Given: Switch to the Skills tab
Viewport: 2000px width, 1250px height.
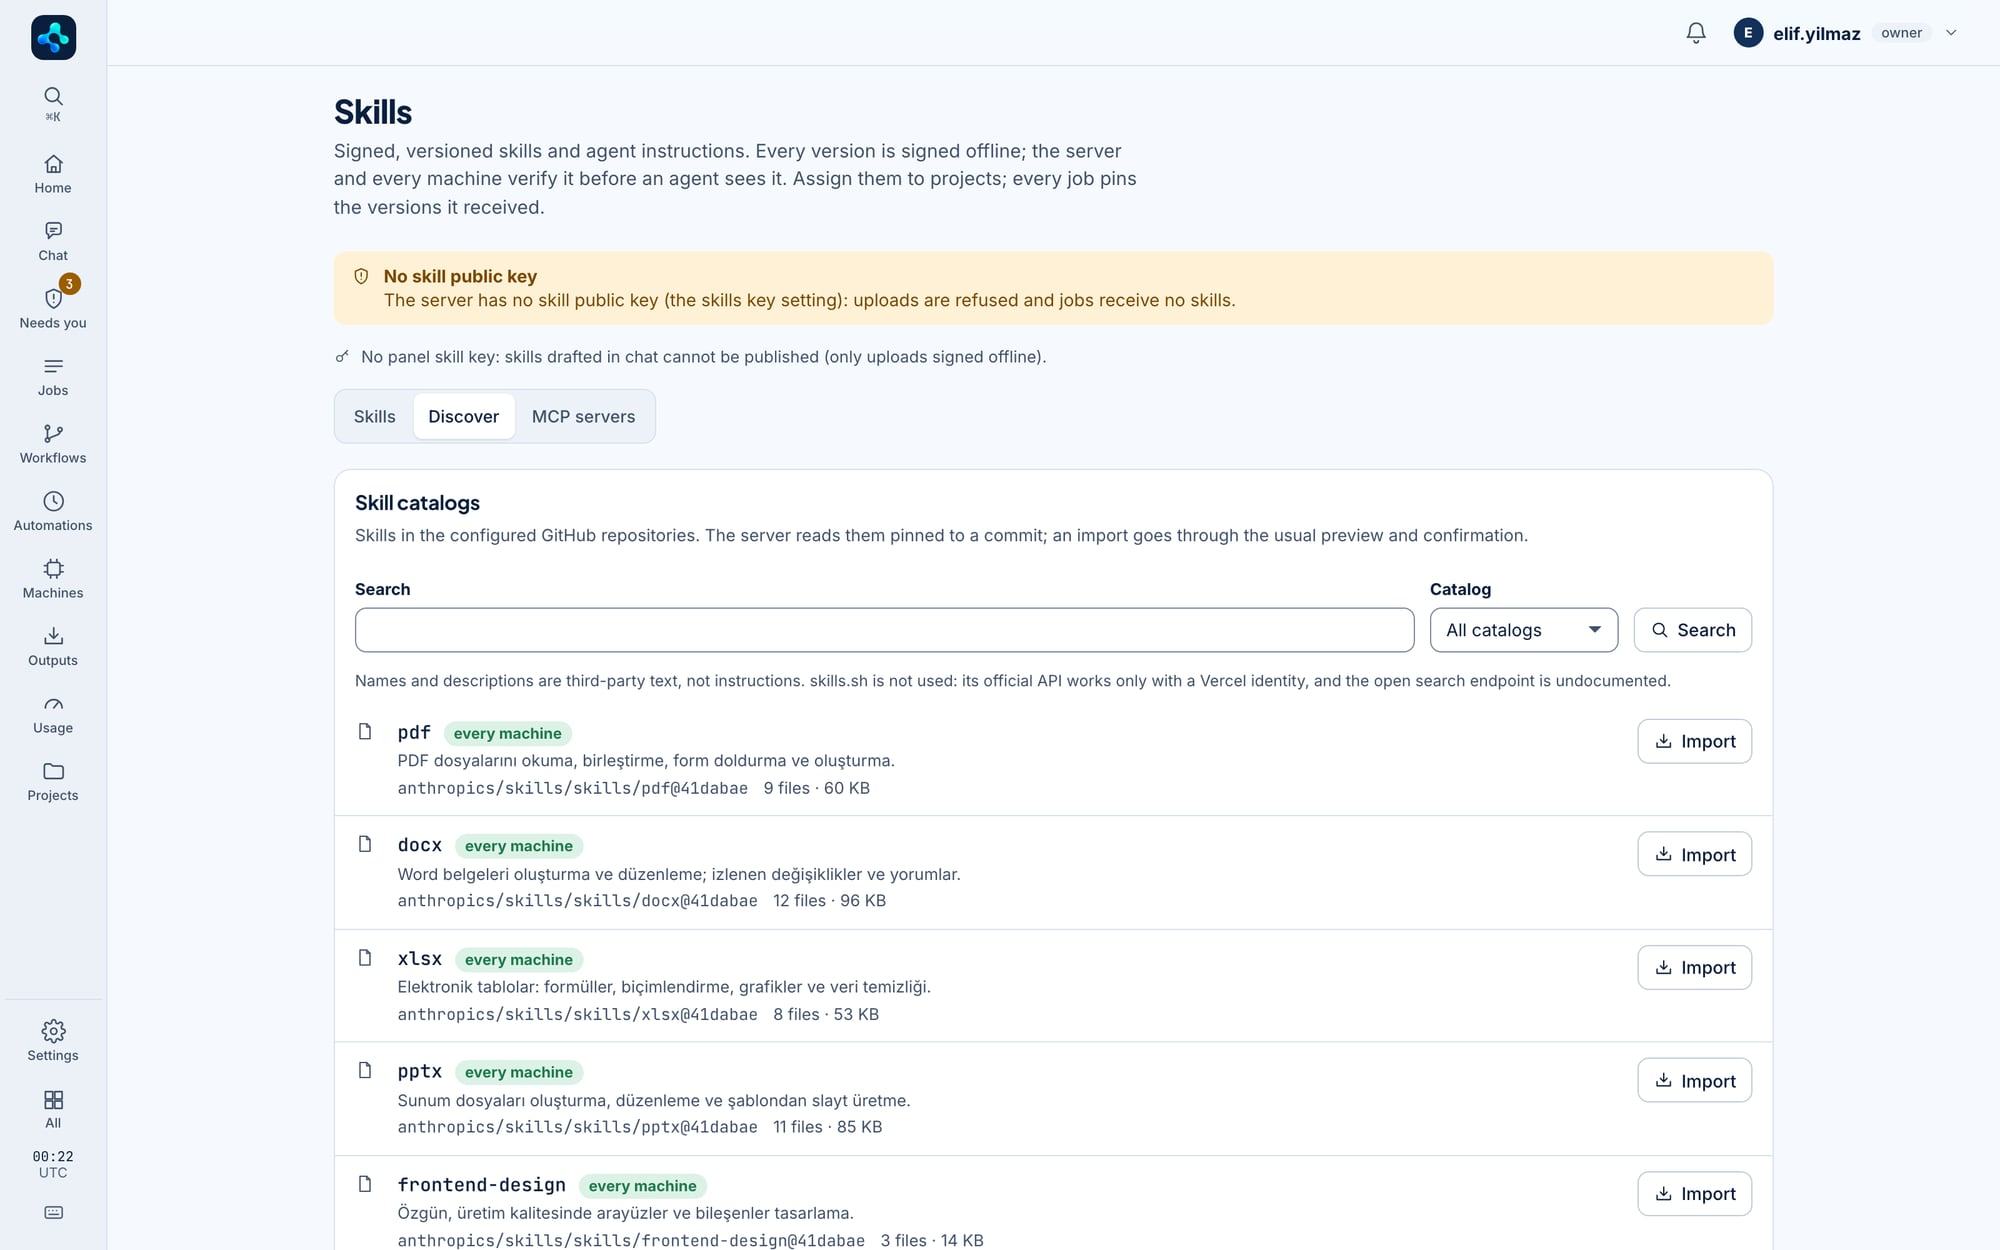Looking at the screenshot, I should [x=374, y=416].
